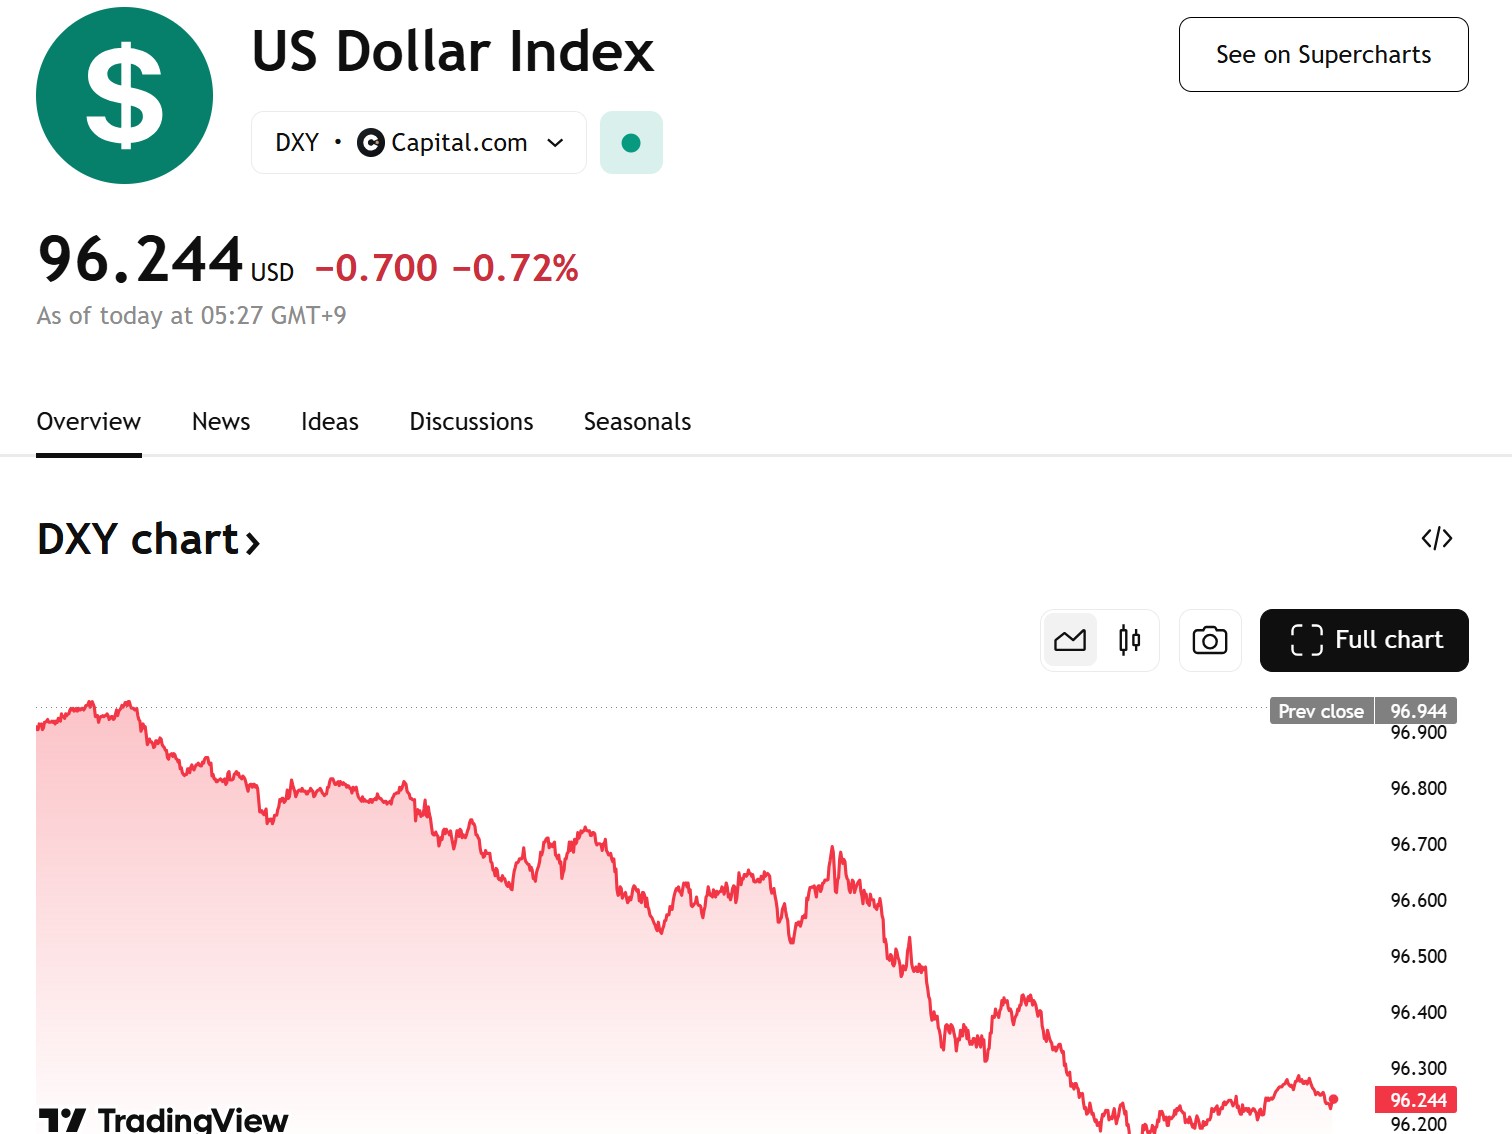View the Seasonals tab
The width and height of the screenshot is (1512, 1134).
click(x=637, y=422)
